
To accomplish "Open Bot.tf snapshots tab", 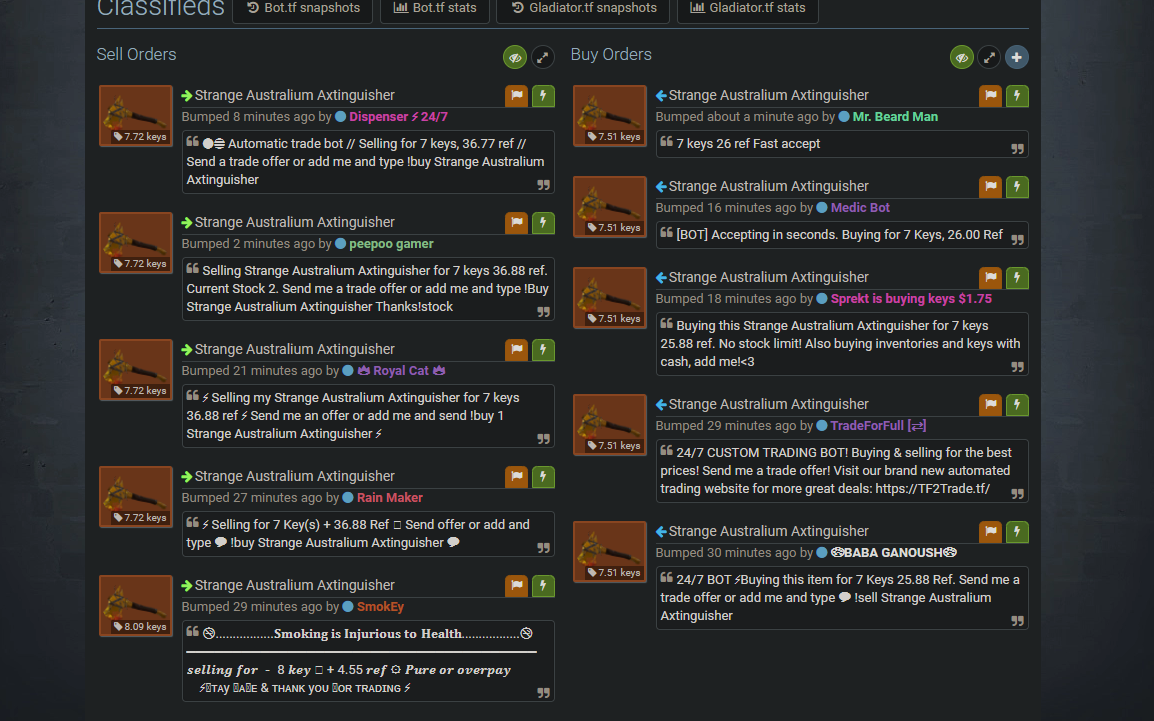I will (x=303, y=8).
